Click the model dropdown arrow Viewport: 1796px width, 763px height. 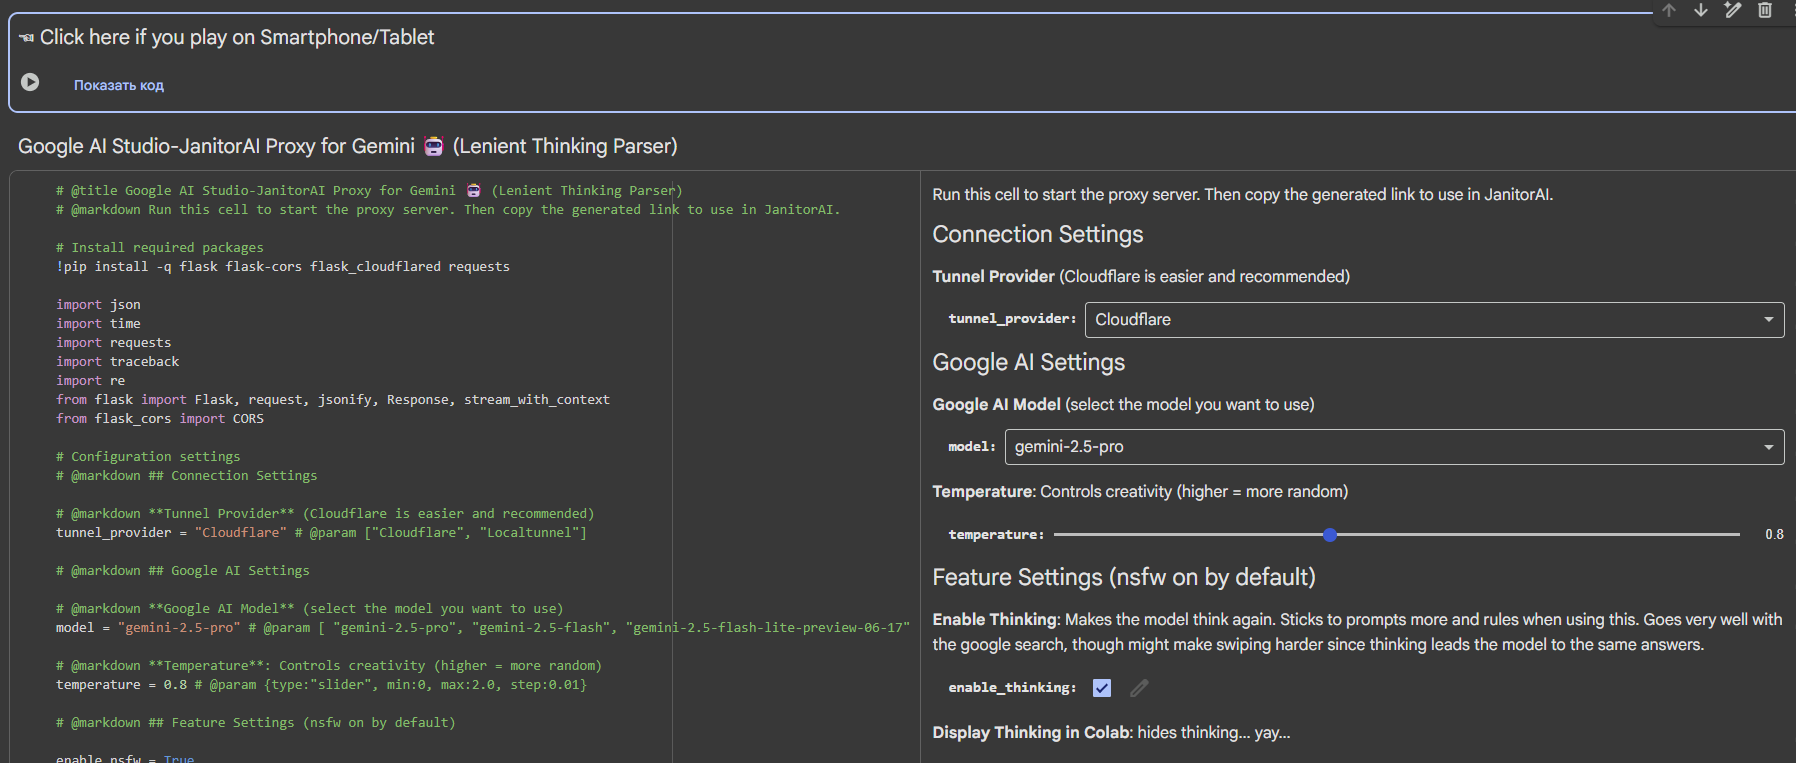tap(1768, 447)
